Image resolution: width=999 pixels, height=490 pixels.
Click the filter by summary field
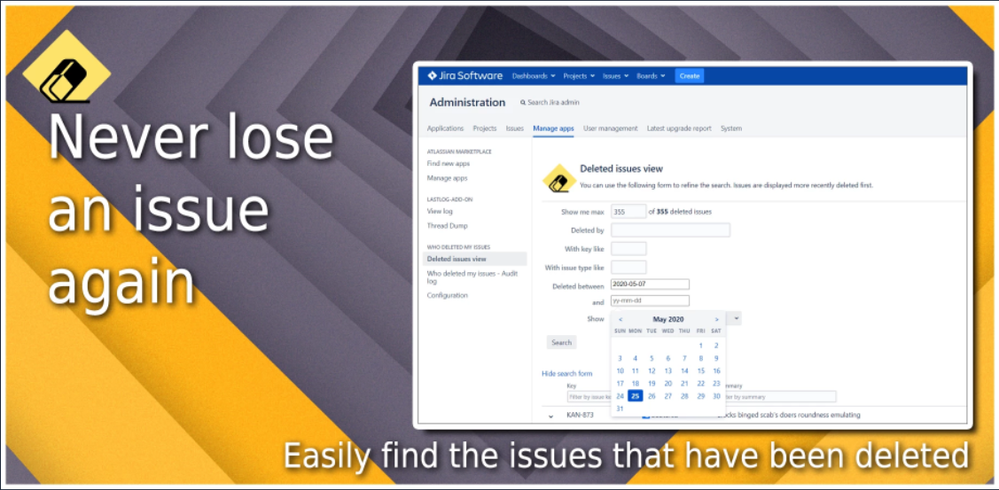coord(779,397)
